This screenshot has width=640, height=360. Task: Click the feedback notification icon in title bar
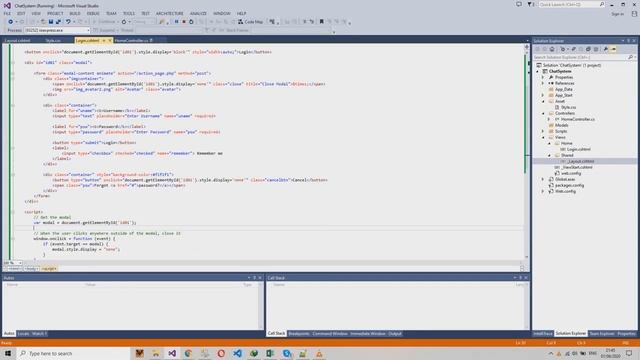[519, 4]
